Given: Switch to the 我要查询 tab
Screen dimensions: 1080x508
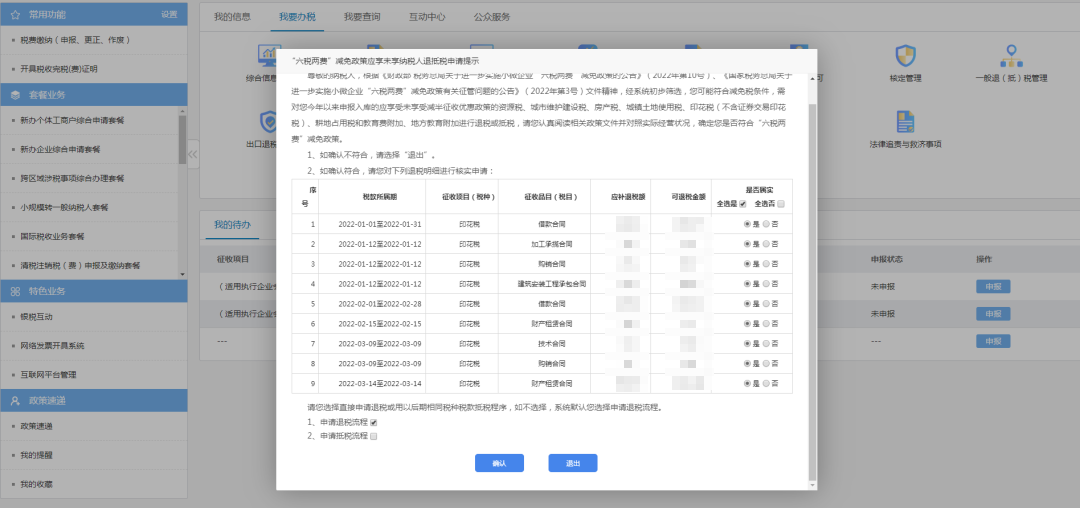Looking at the screenshot, I should click(361, 17).
